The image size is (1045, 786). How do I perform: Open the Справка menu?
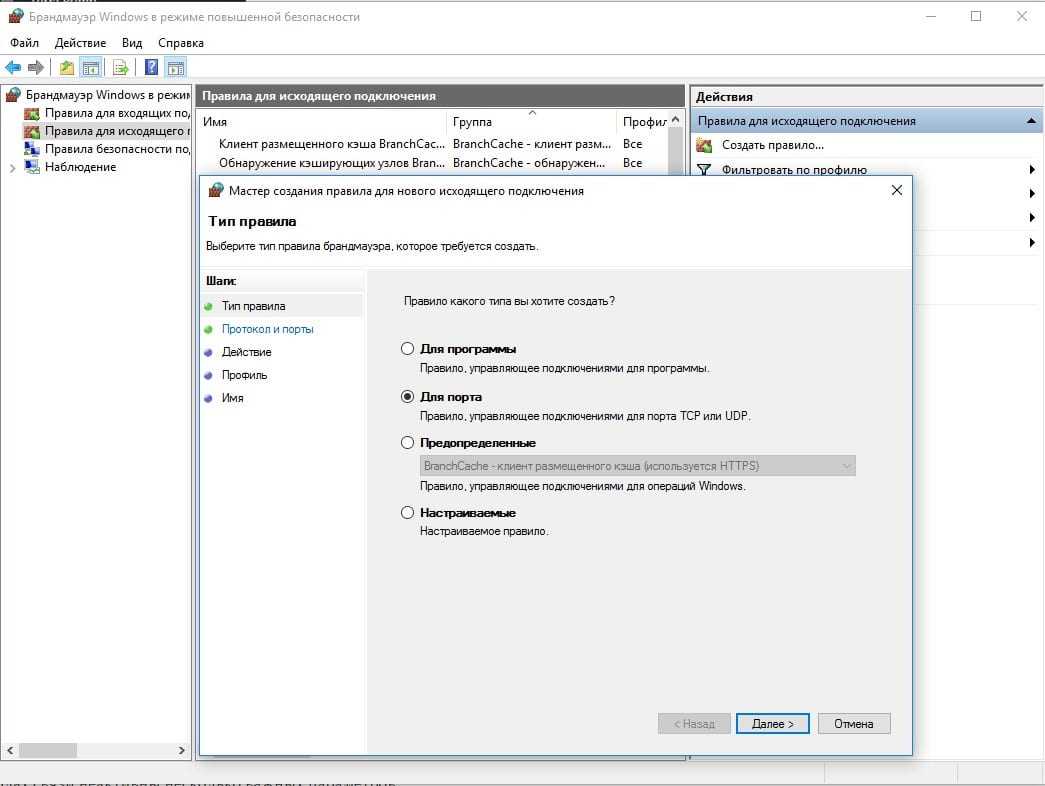(x=180, y=43)
